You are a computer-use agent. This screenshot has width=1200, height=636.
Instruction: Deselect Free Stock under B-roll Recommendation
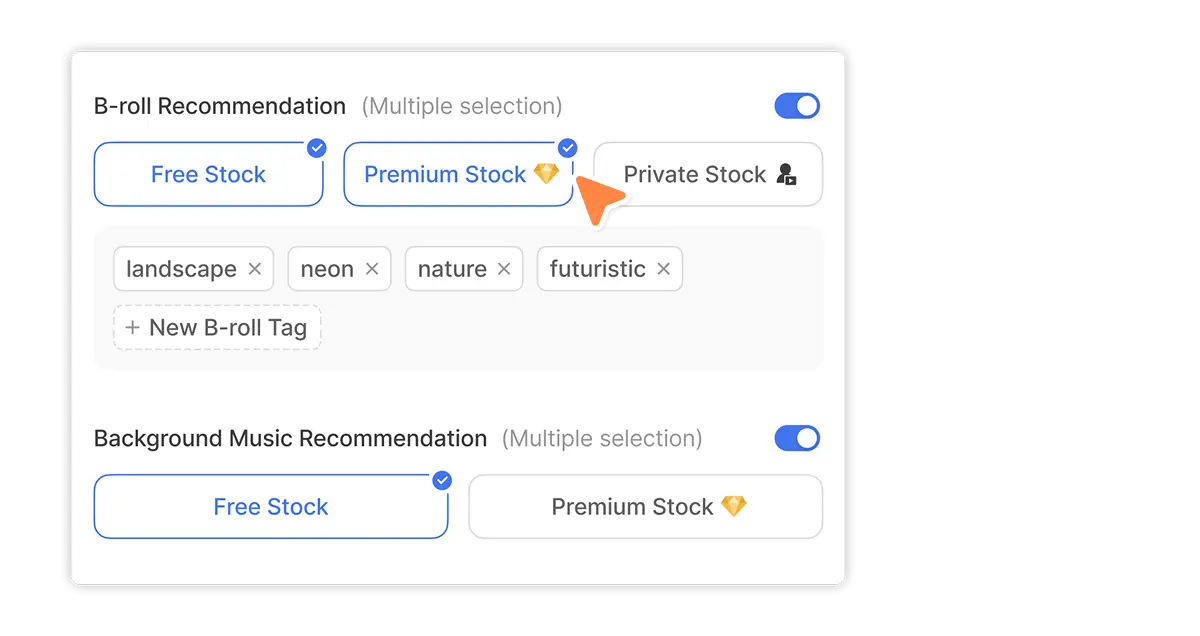coord(209,174)
